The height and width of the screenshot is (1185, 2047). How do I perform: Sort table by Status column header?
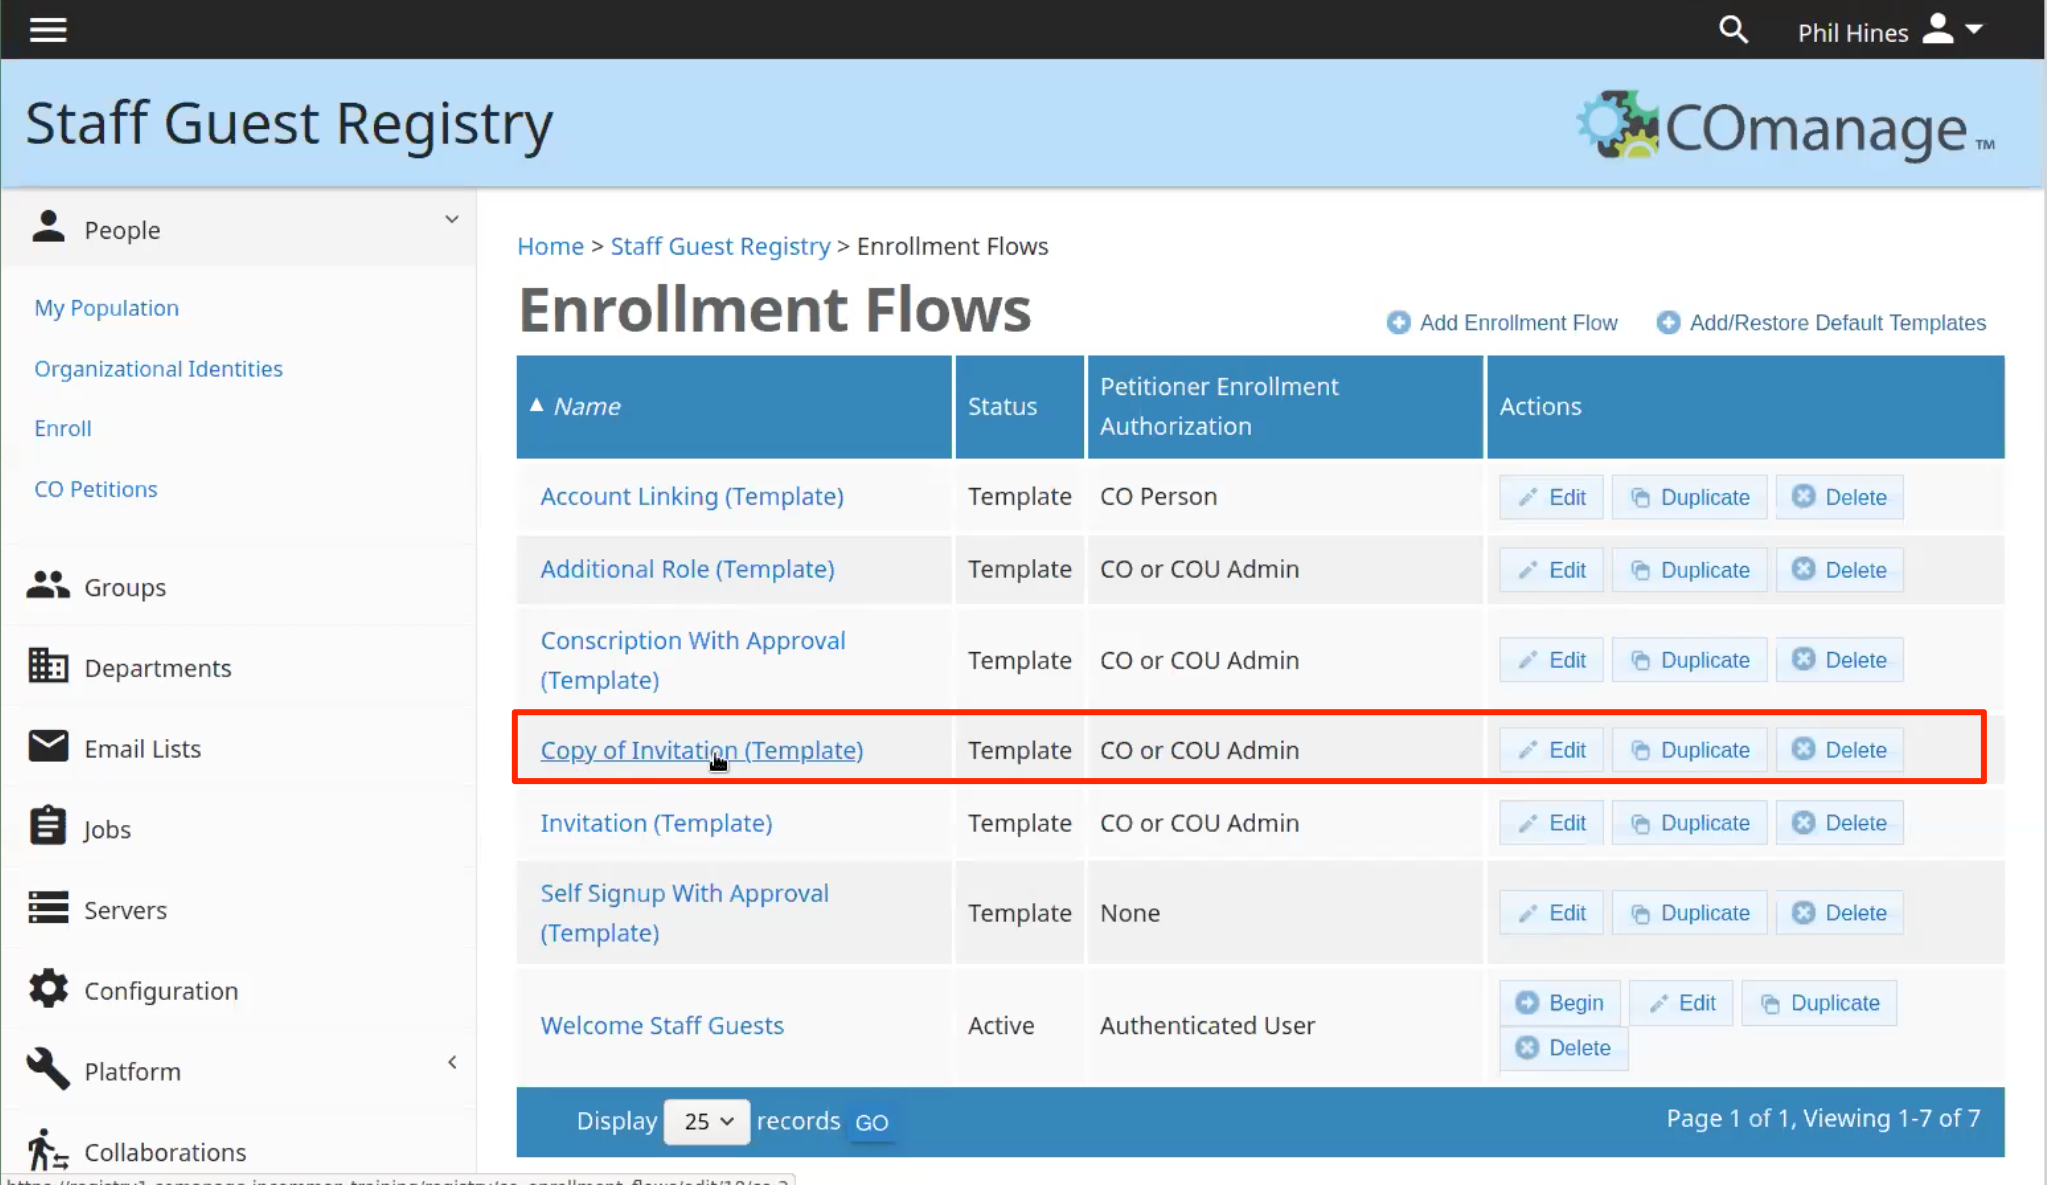click(x=1002, y=406)
